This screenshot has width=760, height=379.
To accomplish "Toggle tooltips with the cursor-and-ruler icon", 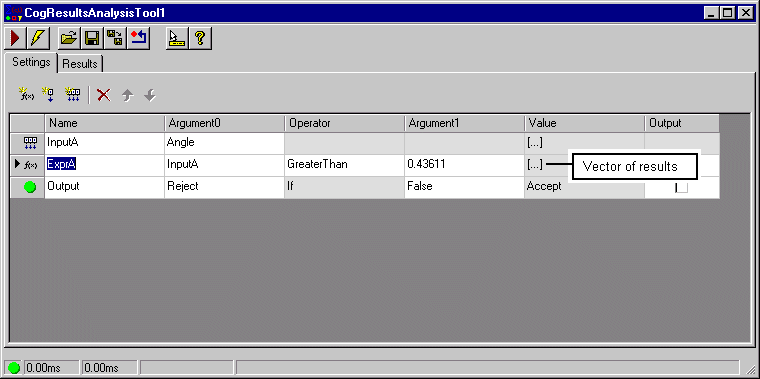I will pyautogui.click(x=176, y=39).
